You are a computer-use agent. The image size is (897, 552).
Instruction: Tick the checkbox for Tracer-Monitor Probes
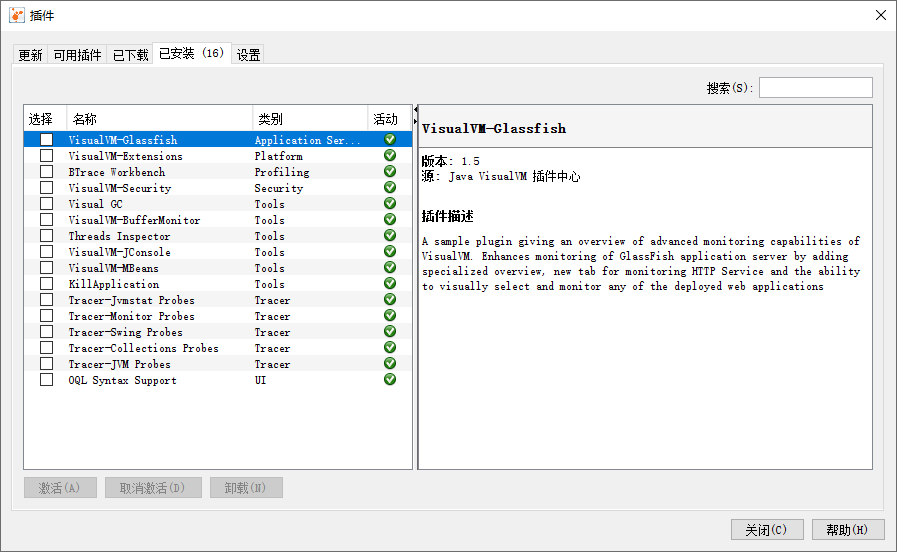pyautogui.click(x=46, y=316)
